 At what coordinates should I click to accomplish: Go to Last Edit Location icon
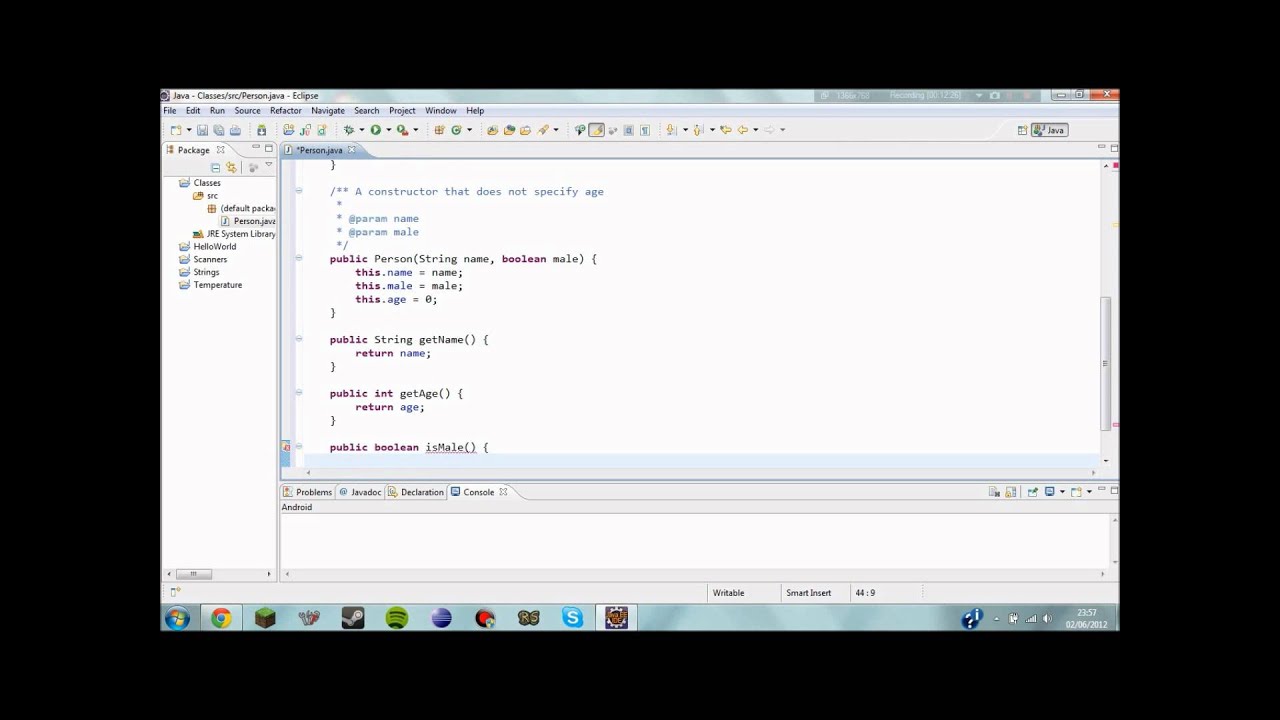pyautogui.click(x=725, y=130)
